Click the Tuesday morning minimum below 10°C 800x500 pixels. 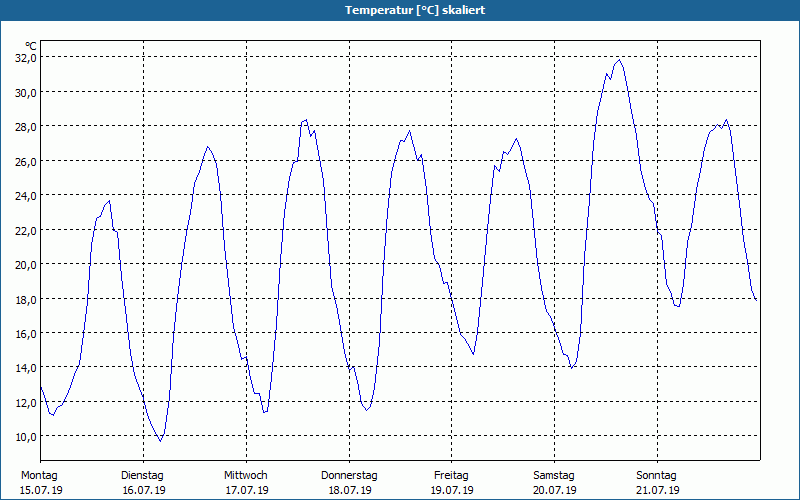(x=160, y=441)
